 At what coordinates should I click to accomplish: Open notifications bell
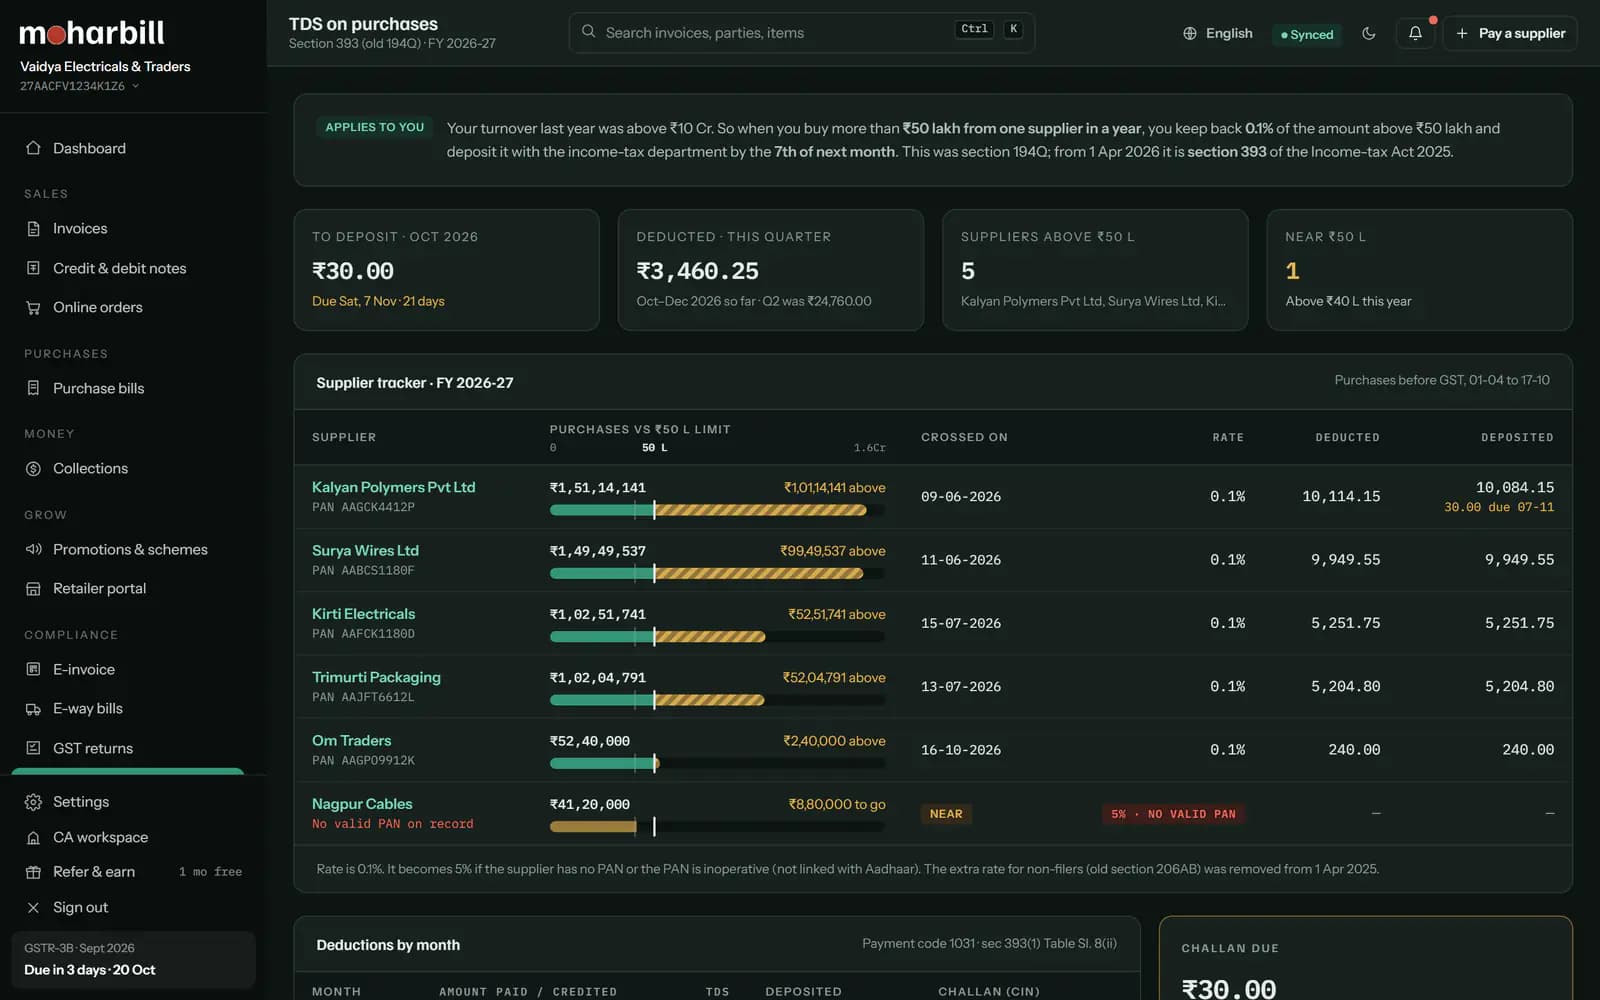[1415, 33]
